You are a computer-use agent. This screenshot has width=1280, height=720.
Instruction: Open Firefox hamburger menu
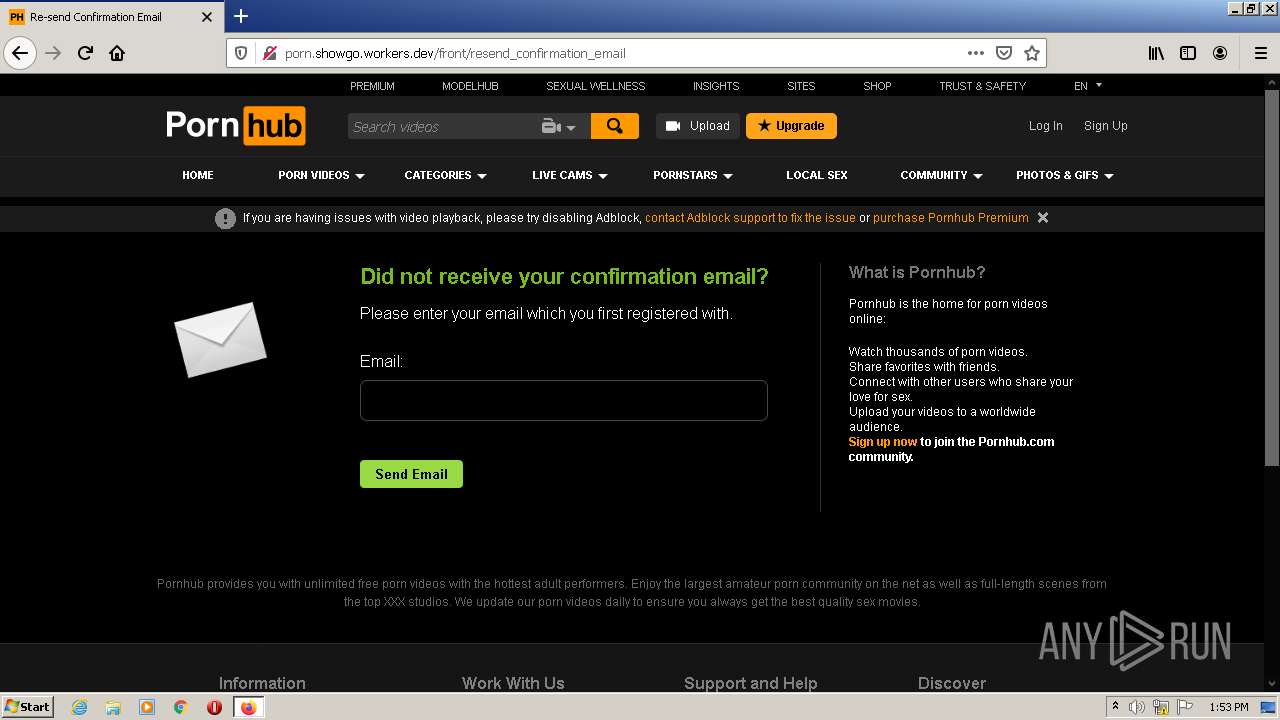1260,53
